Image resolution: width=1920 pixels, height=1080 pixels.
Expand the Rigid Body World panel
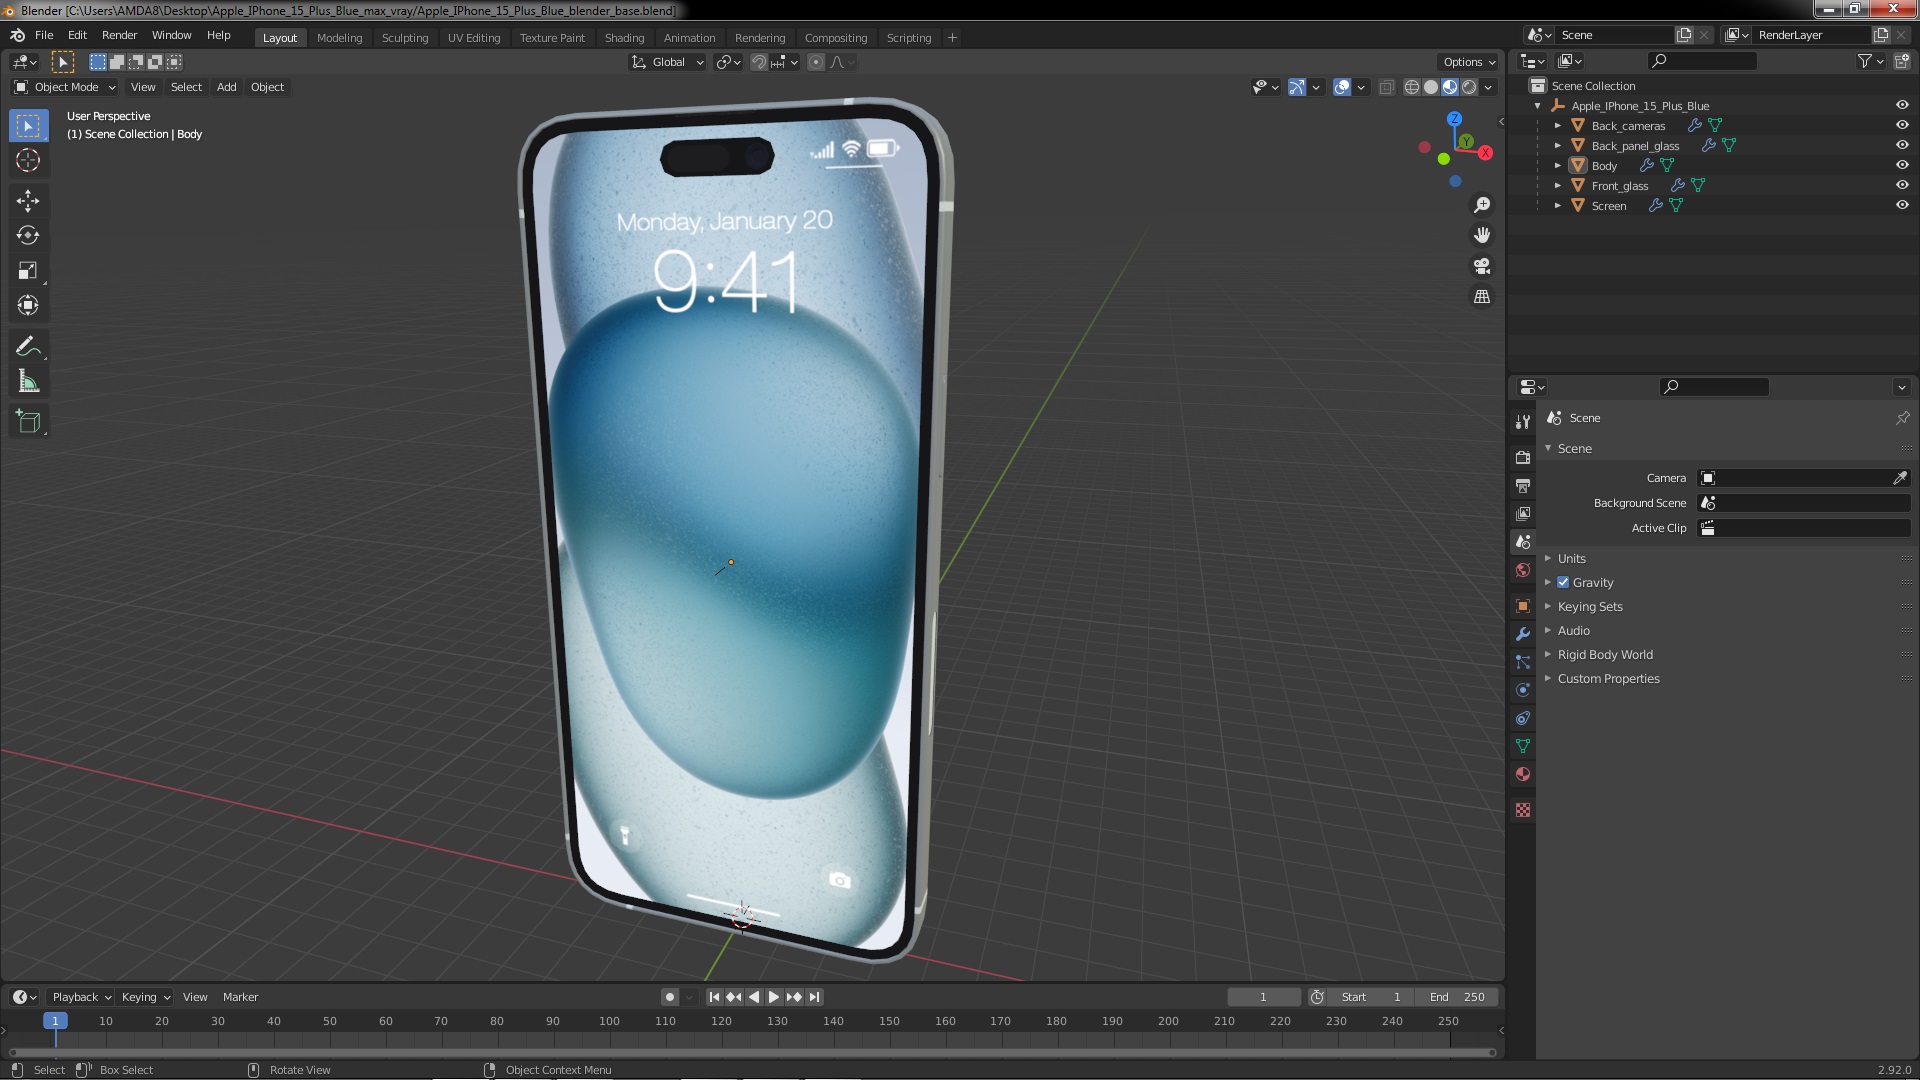tap(1604, 654)
